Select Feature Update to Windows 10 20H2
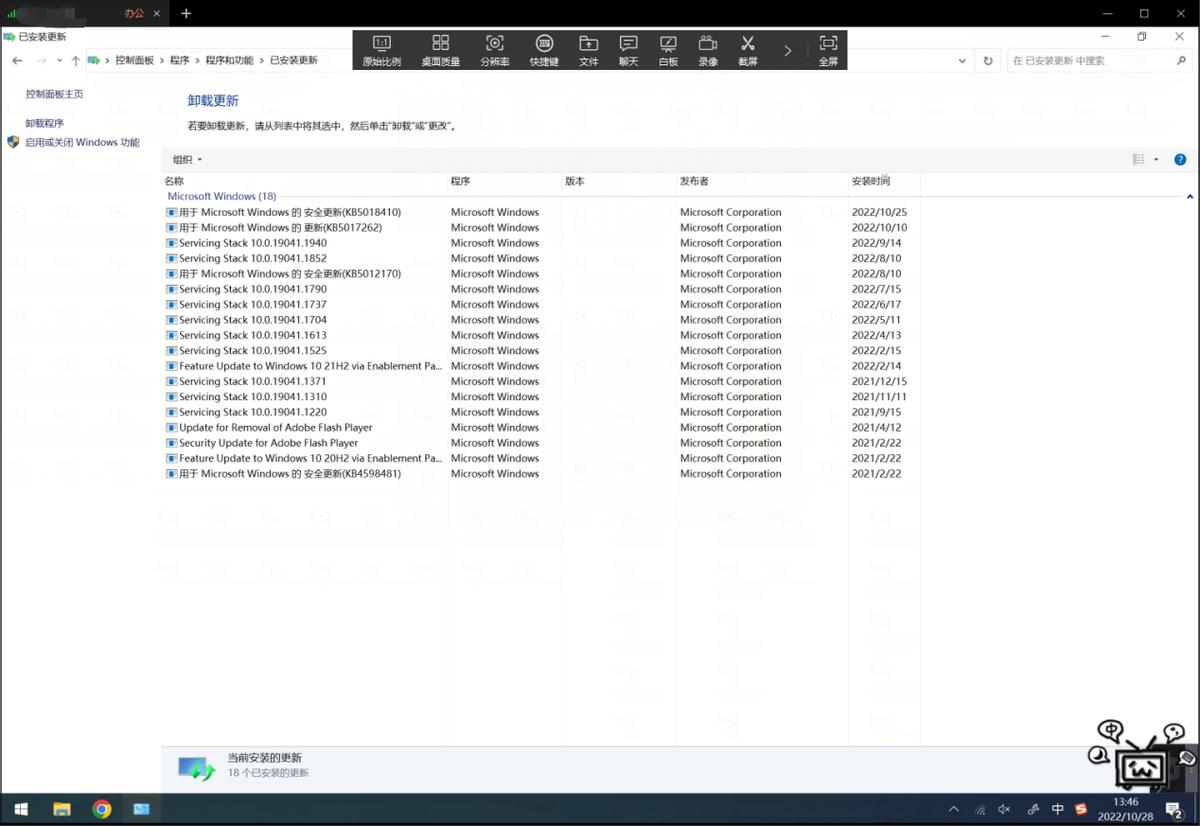The height and width of the screenshot is (826, 1200). pos(541,458)
